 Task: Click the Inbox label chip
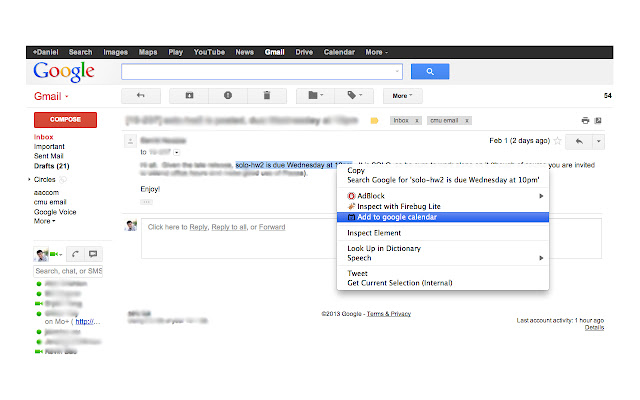(x=401, y=120)
